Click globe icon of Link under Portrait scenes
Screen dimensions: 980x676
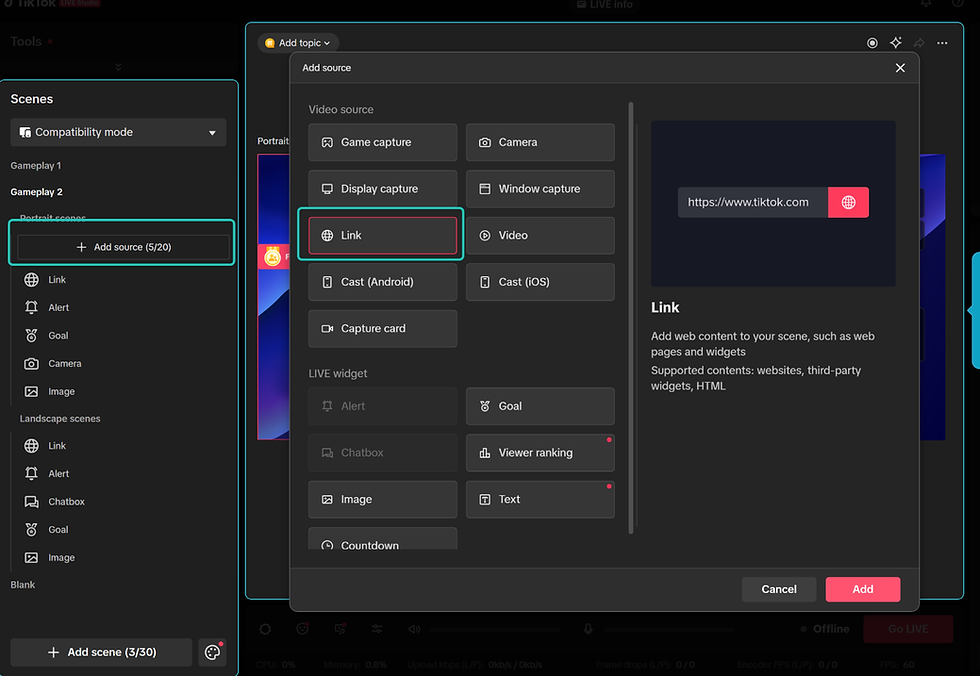click(x=31, y=280)
